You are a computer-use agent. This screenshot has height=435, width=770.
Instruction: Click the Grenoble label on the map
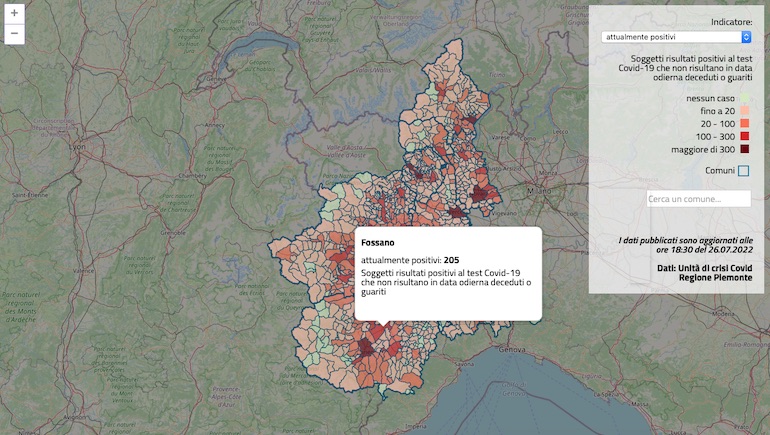click(x=173, y=233)
